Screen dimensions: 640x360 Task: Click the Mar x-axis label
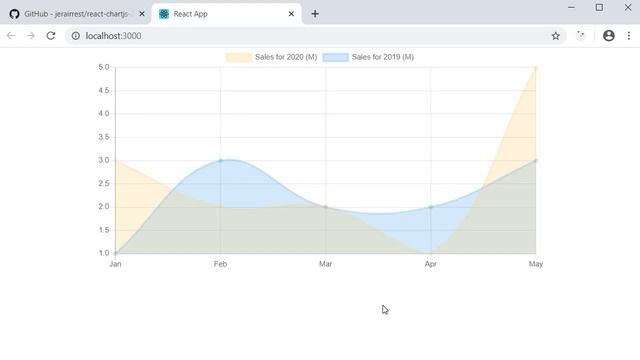click(x=325, y=264)
